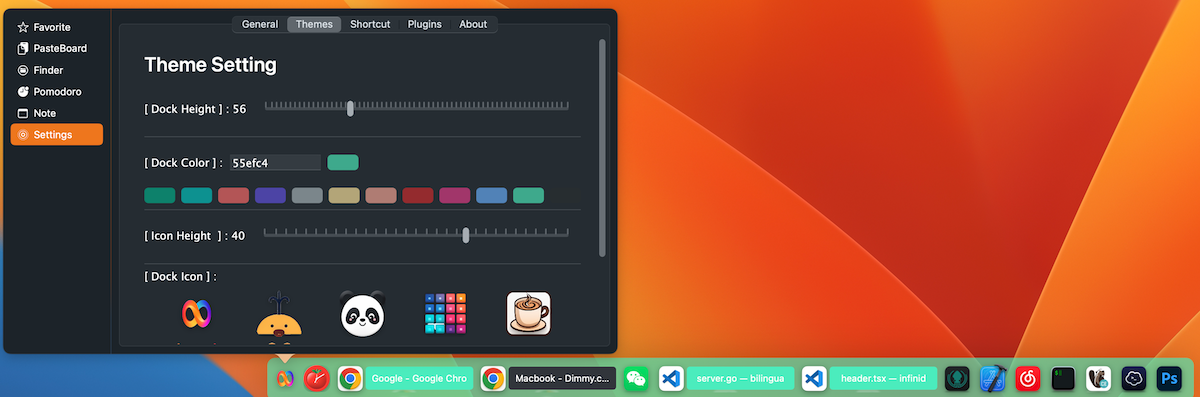
Task: Open WeChat from the dock
Action: click(636, 379)
